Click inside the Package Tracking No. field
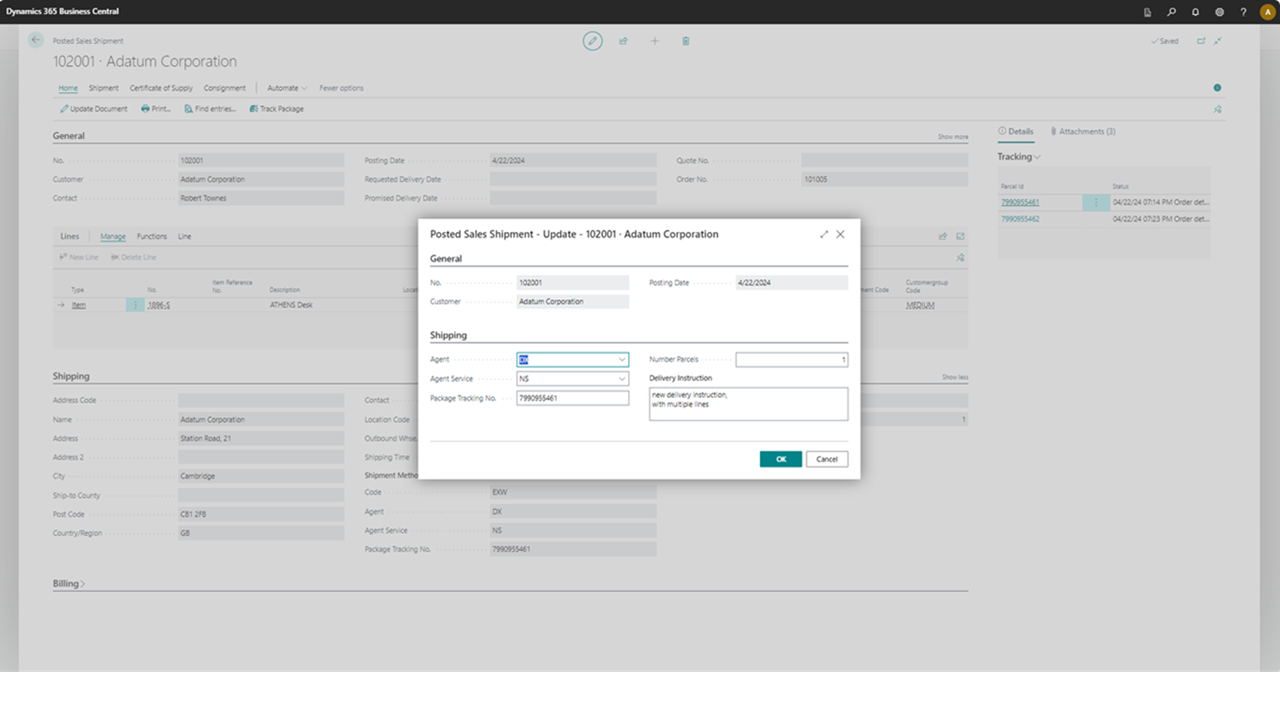1280x720 pixels. click(572, 398)
